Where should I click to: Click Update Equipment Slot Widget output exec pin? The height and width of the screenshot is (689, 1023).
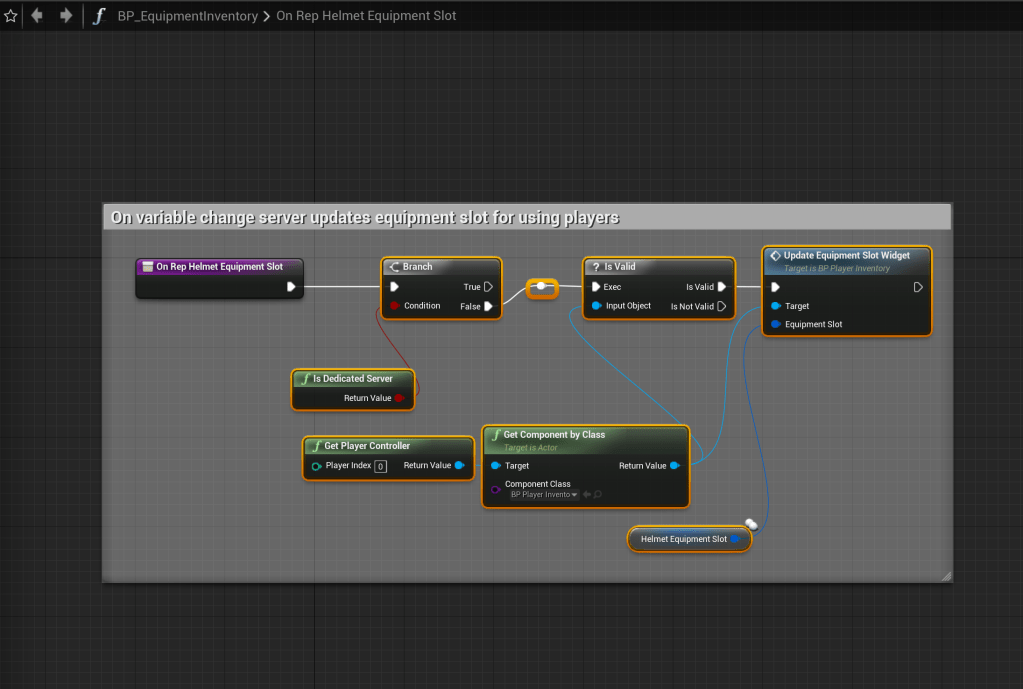pos(918,287)
